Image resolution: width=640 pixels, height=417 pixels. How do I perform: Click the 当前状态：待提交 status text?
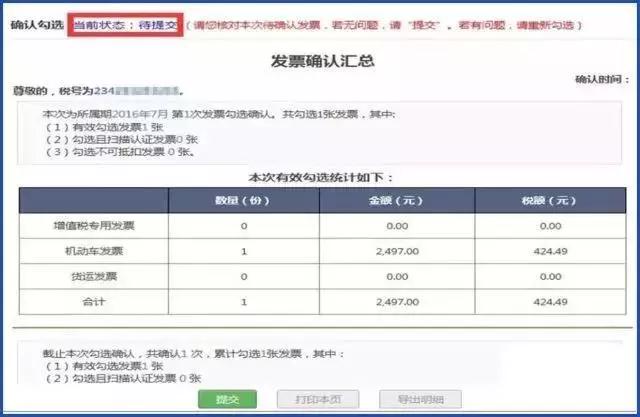tap(125, 25)
